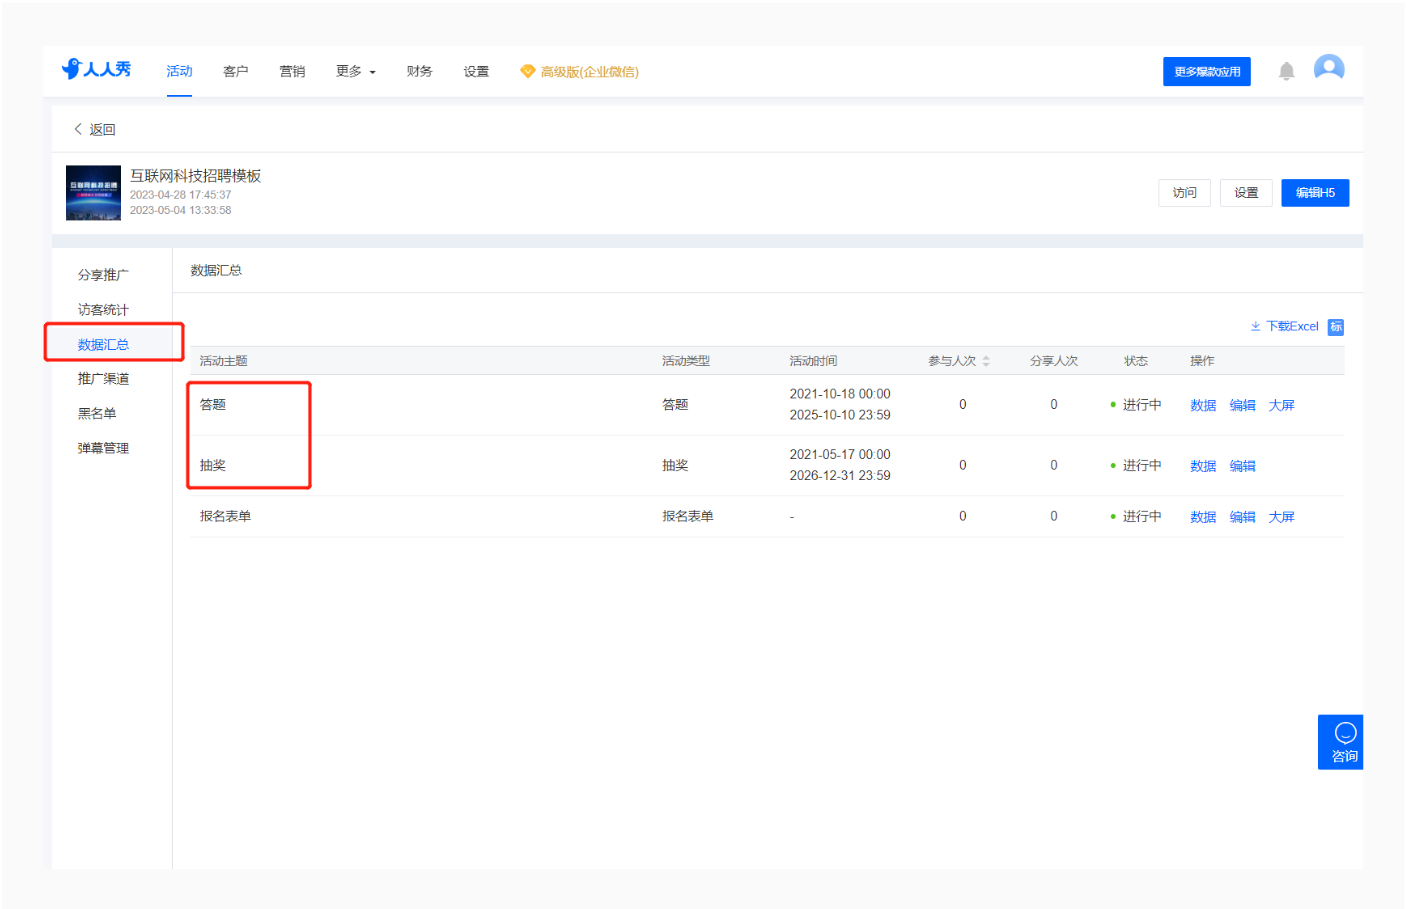The width and height of the screenshot is (1406, 909).
Task: Click the 进行中 status in 抽奖 row
Action: pyautogui.click(x=1136, y=466)
